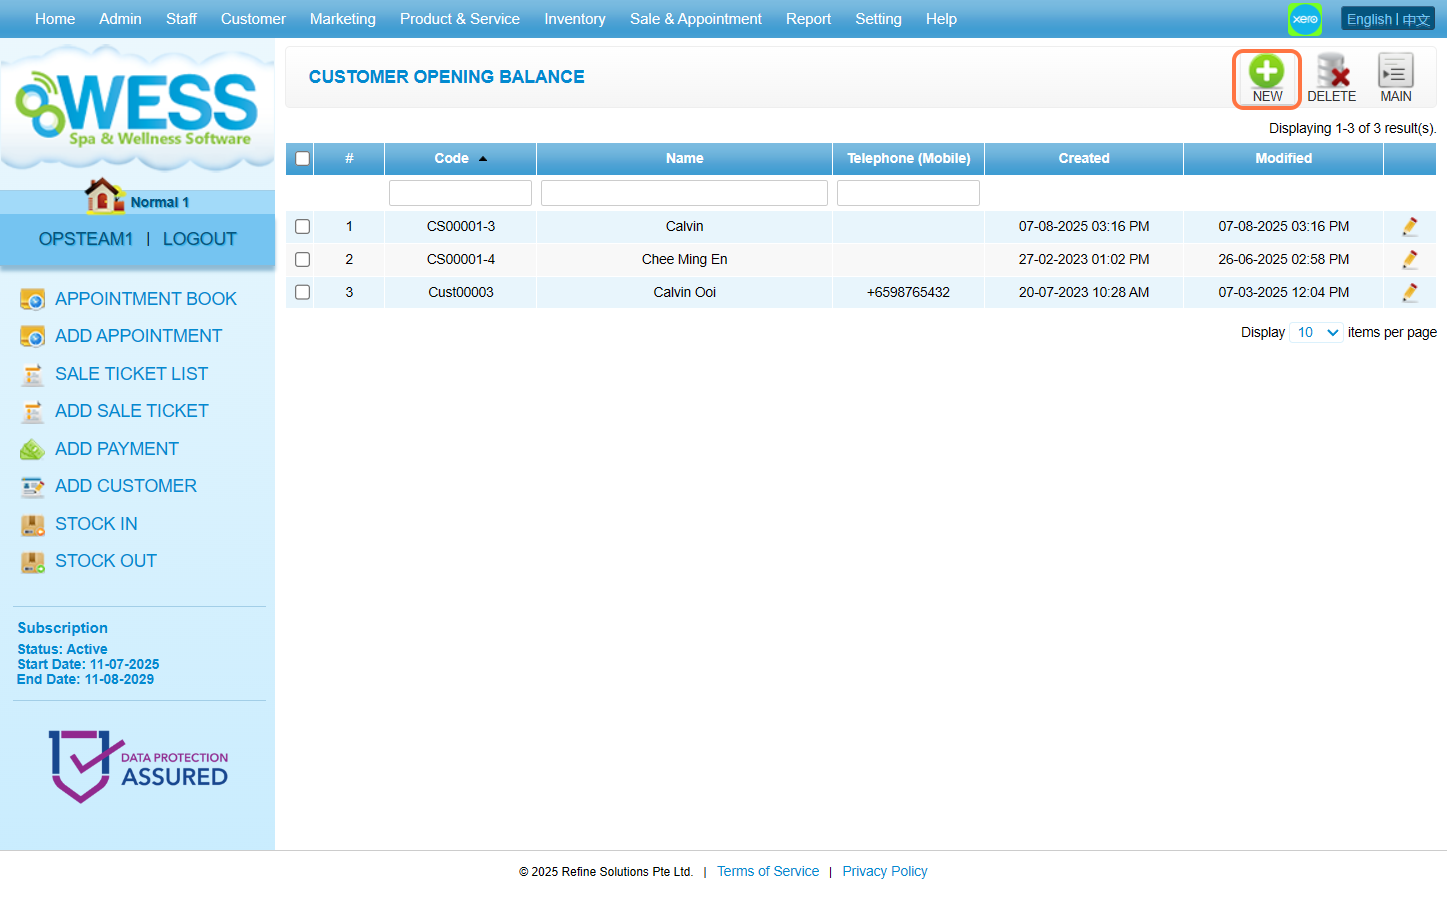Check the box for row CS00001-3

coord(302,227)
